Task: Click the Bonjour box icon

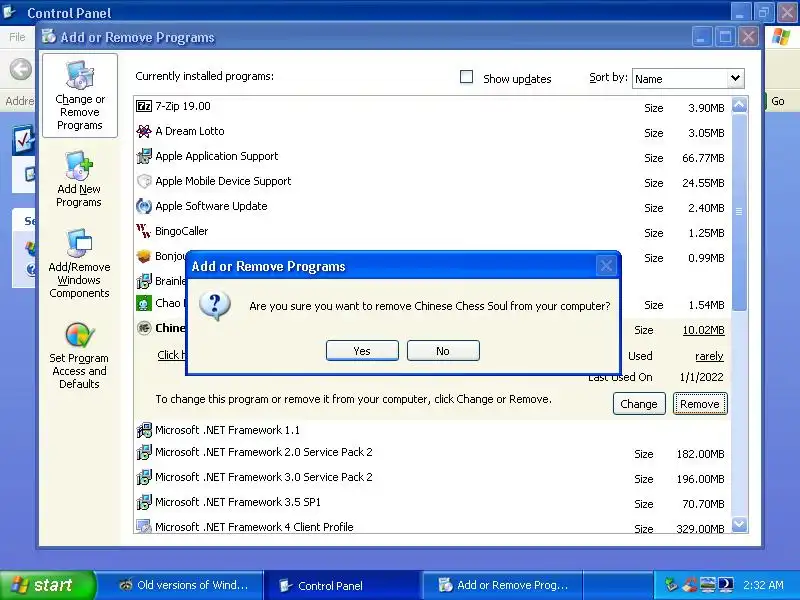Action: click(144, 256)
